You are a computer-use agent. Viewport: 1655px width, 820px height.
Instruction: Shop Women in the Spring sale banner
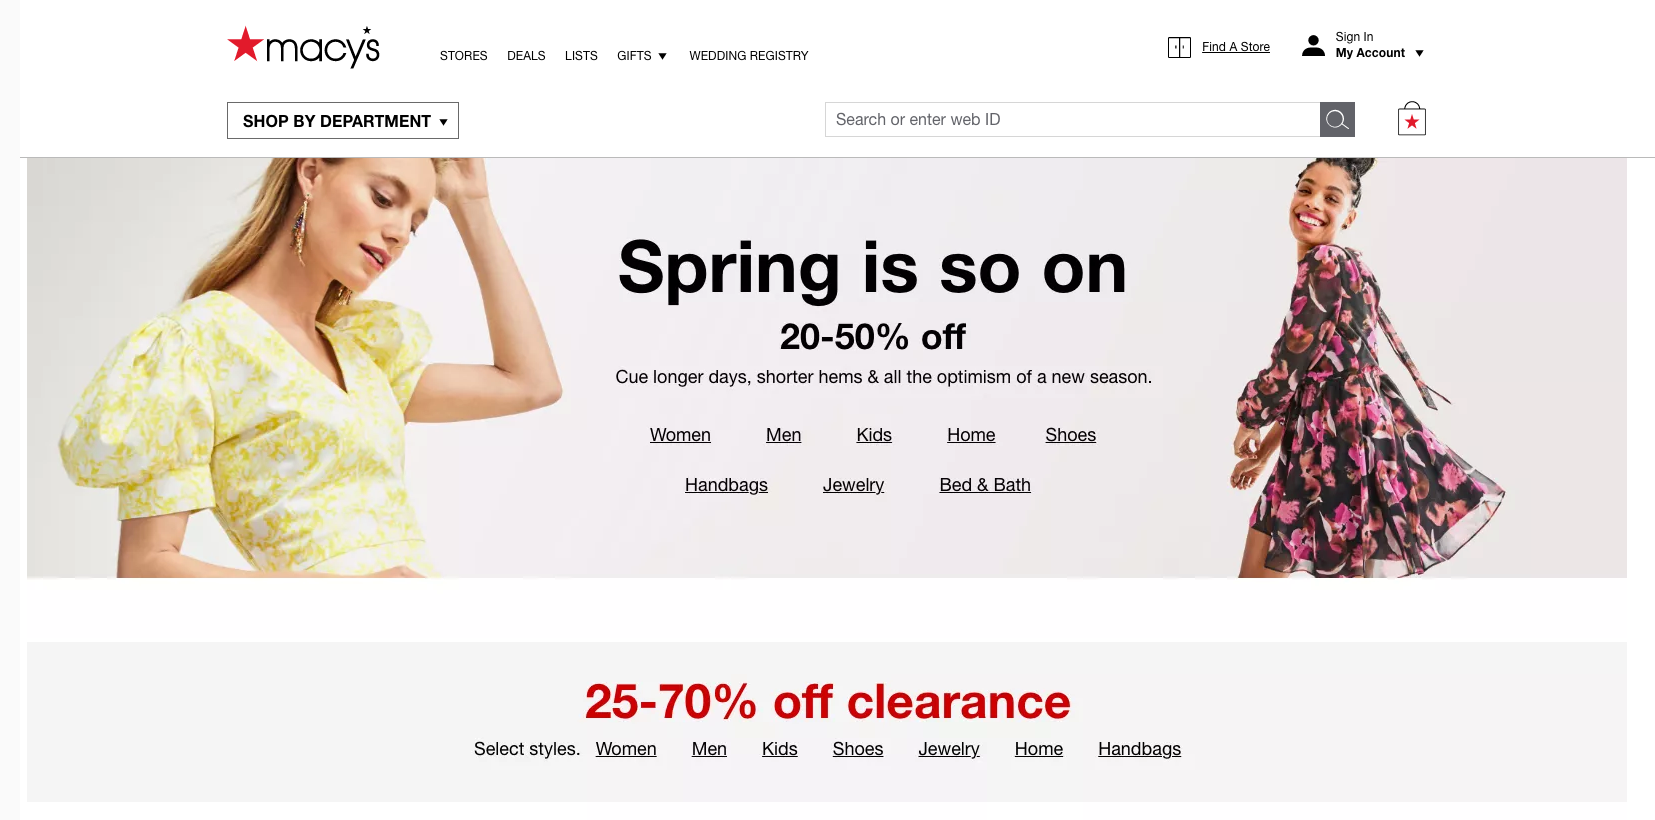680,435
